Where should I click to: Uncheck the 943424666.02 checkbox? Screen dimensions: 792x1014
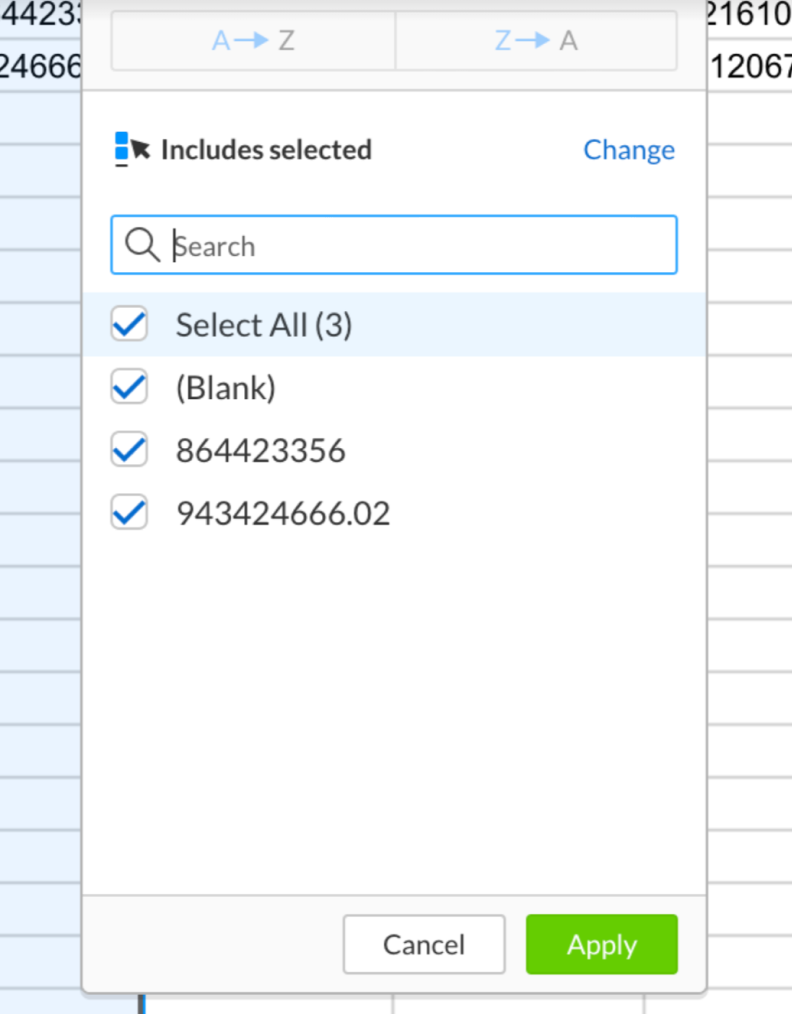click(129, 513)
